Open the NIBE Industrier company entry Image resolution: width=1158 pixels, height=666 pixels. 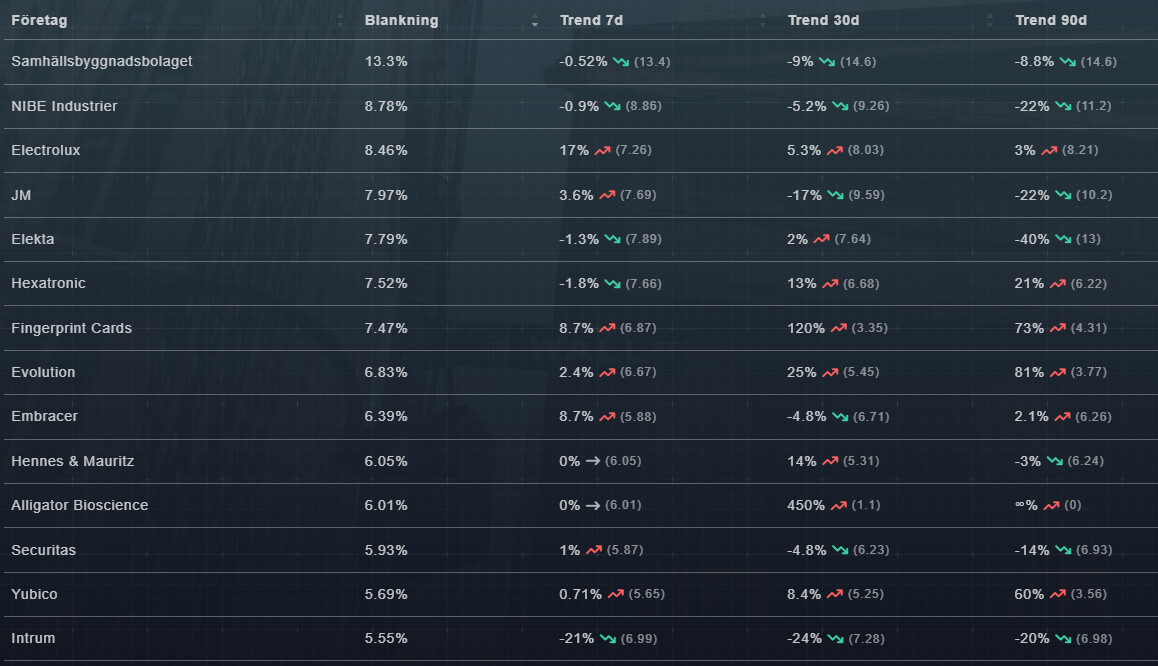coord(64,106)
